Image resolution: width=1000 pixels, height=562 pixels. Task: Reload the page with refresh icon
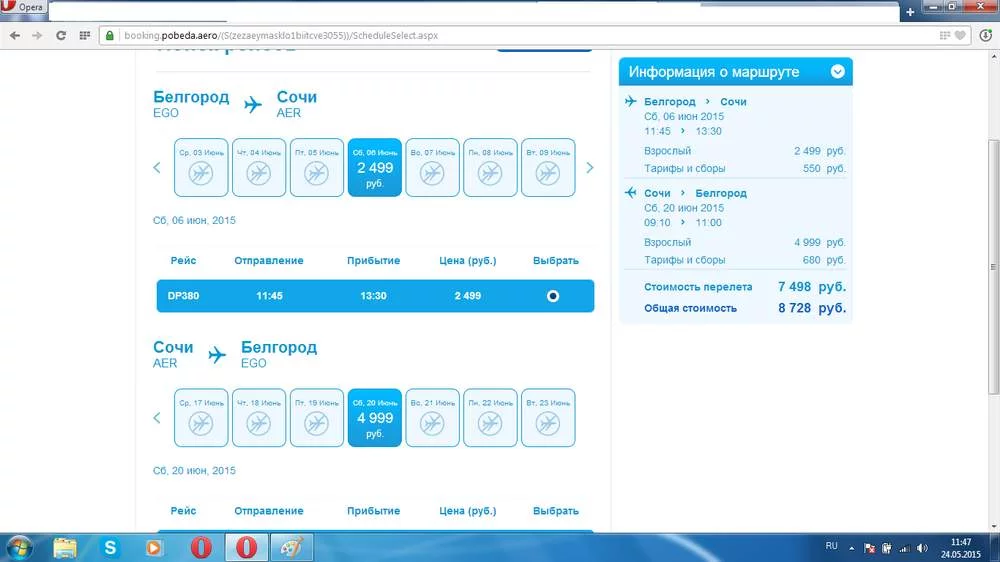[x=61, y=36]
